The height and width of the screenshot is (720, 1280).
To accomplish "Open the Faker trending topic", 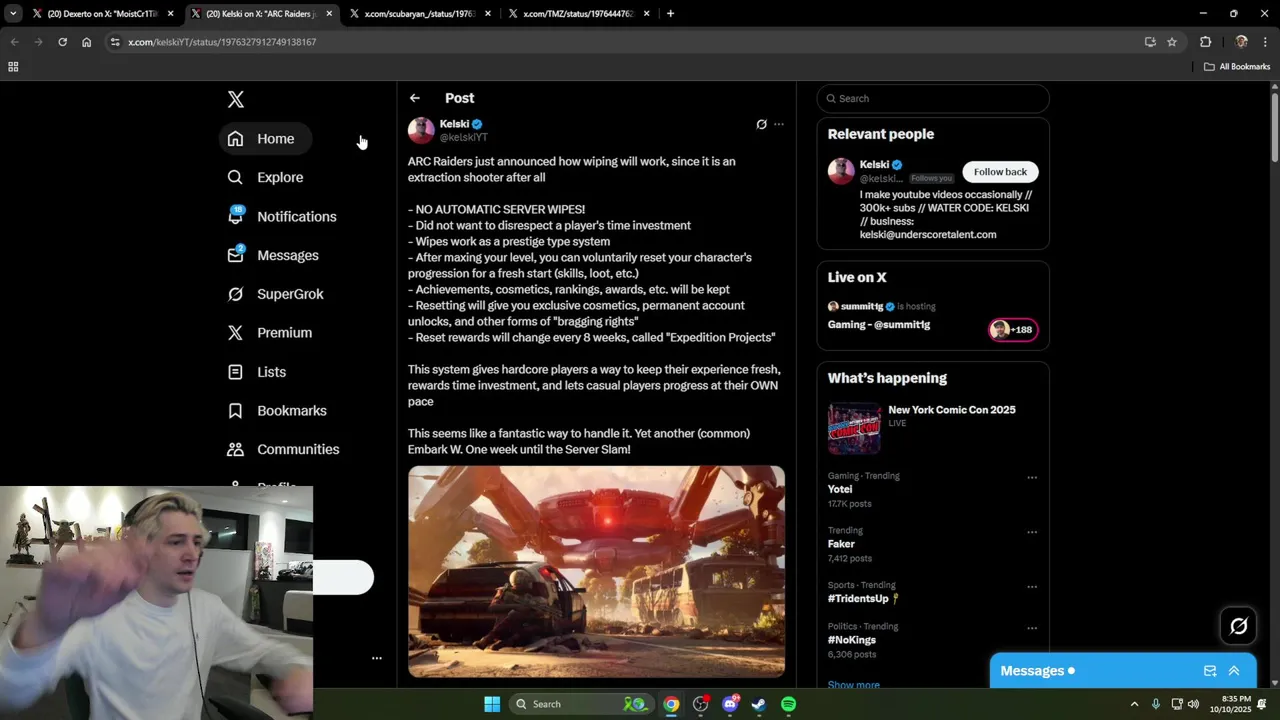I will click(841, 544).
